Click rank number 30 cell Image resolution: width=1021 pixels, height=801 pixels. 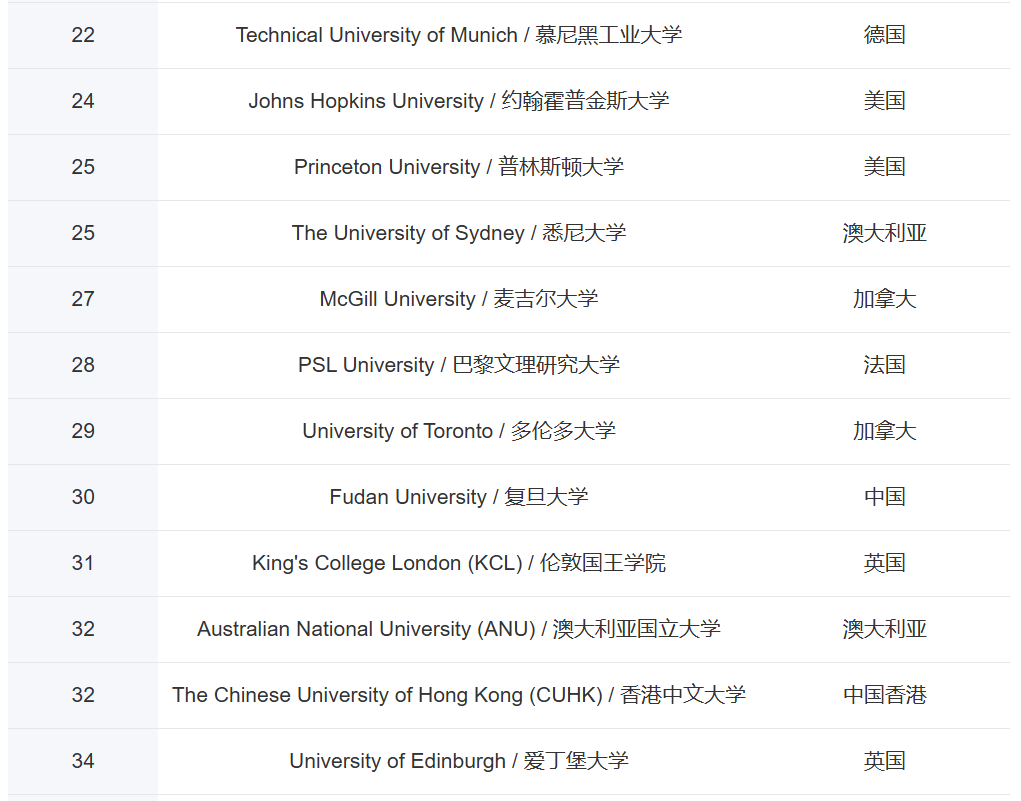83,498
